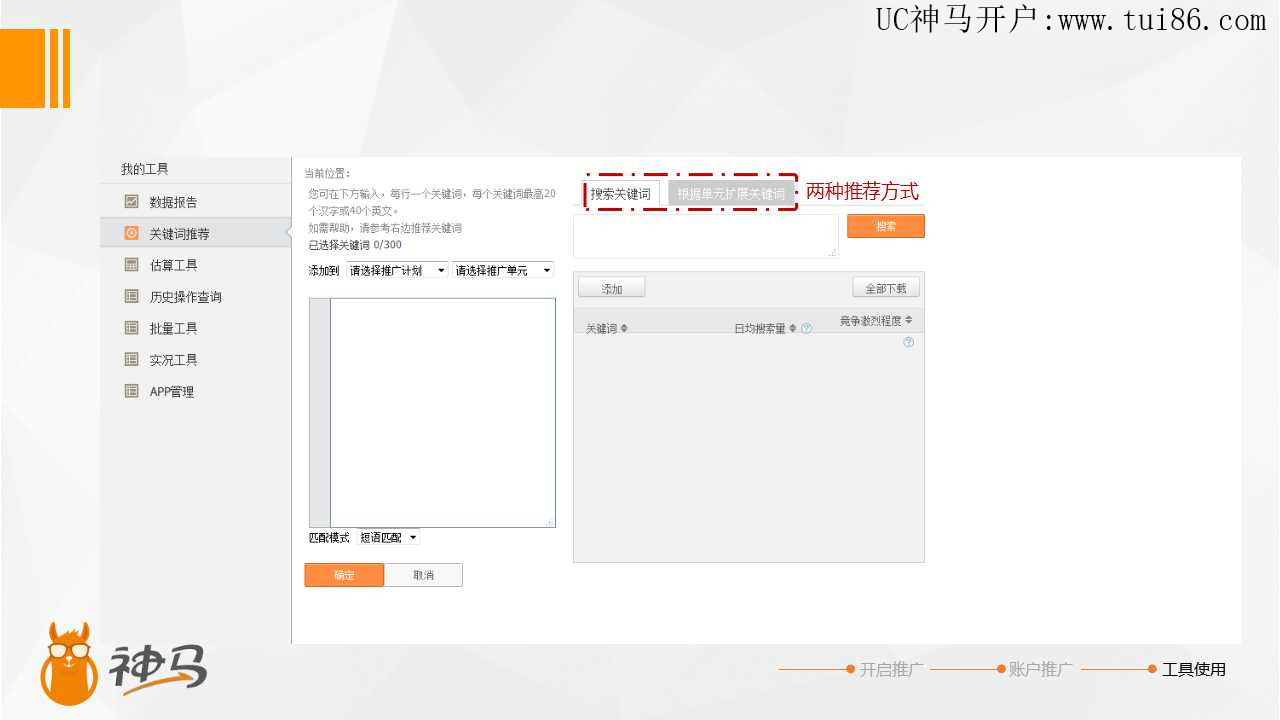Open the 请选择推广计划 dropdown
This screenshot has height=720, width=1280.
[x=397, y=271]
